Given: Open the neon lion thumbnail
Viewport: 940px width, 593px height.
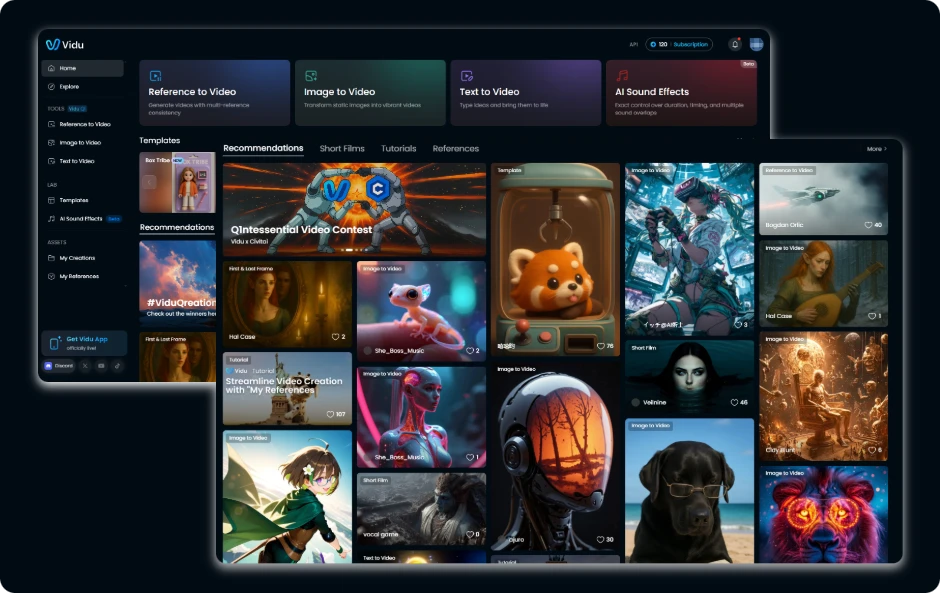Looking at the screenshot, I should coord(824,514).
